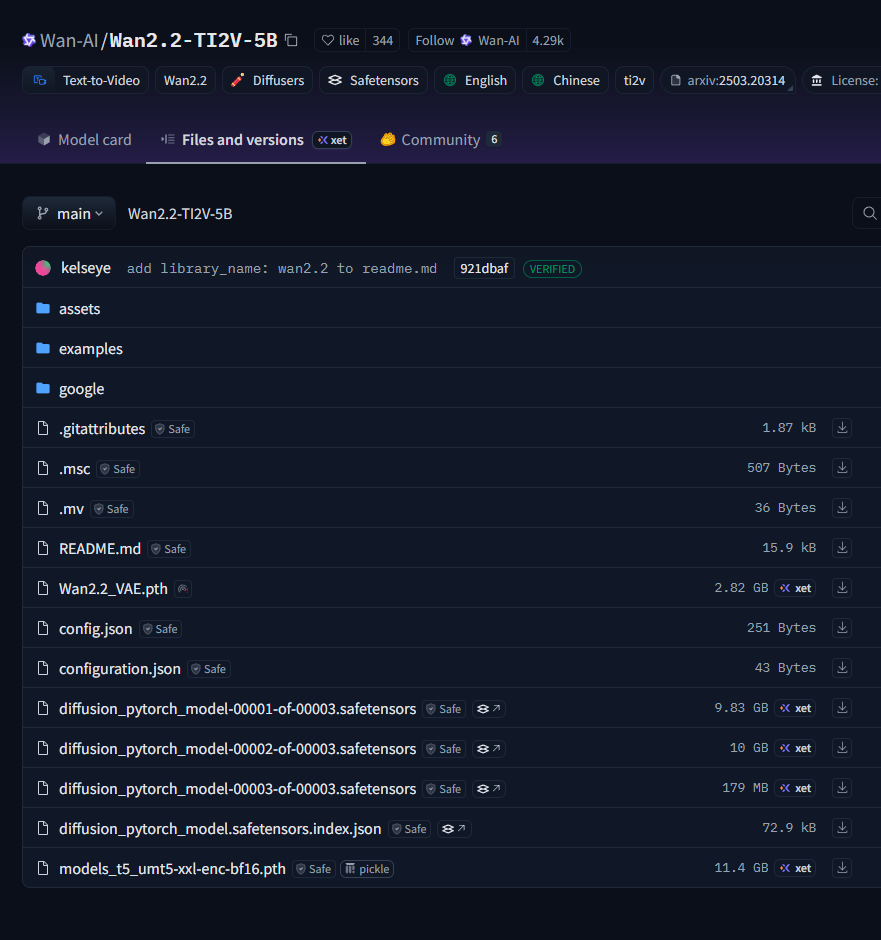Screen dimensions: 881x940
Task: Open the latest commit message link
Action: click(282, 269)
